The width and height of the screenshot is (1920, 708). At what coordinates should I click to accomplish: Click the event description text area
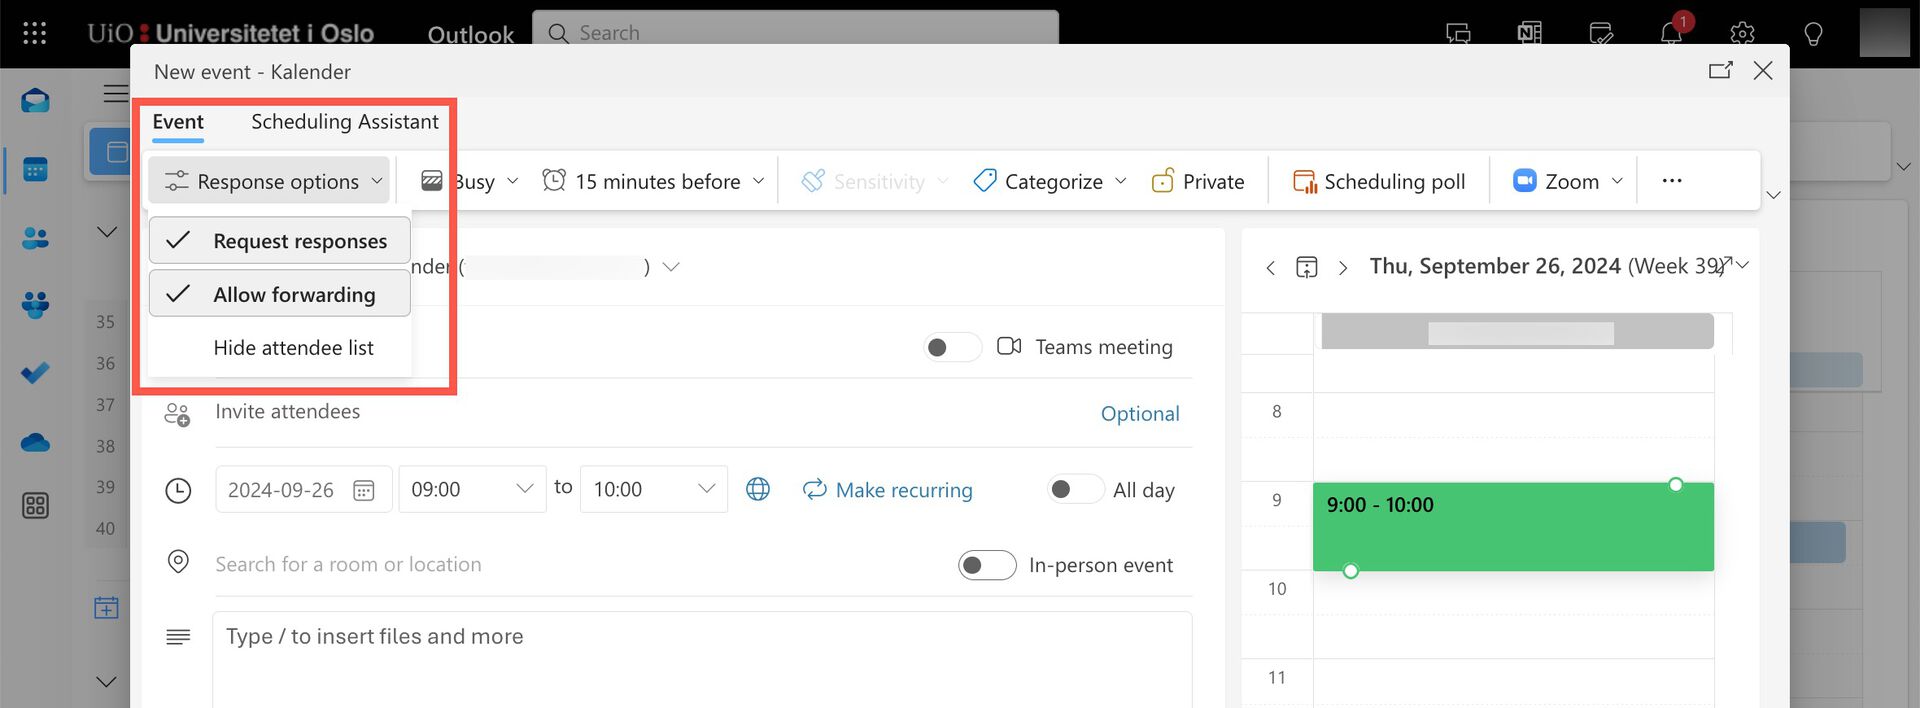(702, 660)
